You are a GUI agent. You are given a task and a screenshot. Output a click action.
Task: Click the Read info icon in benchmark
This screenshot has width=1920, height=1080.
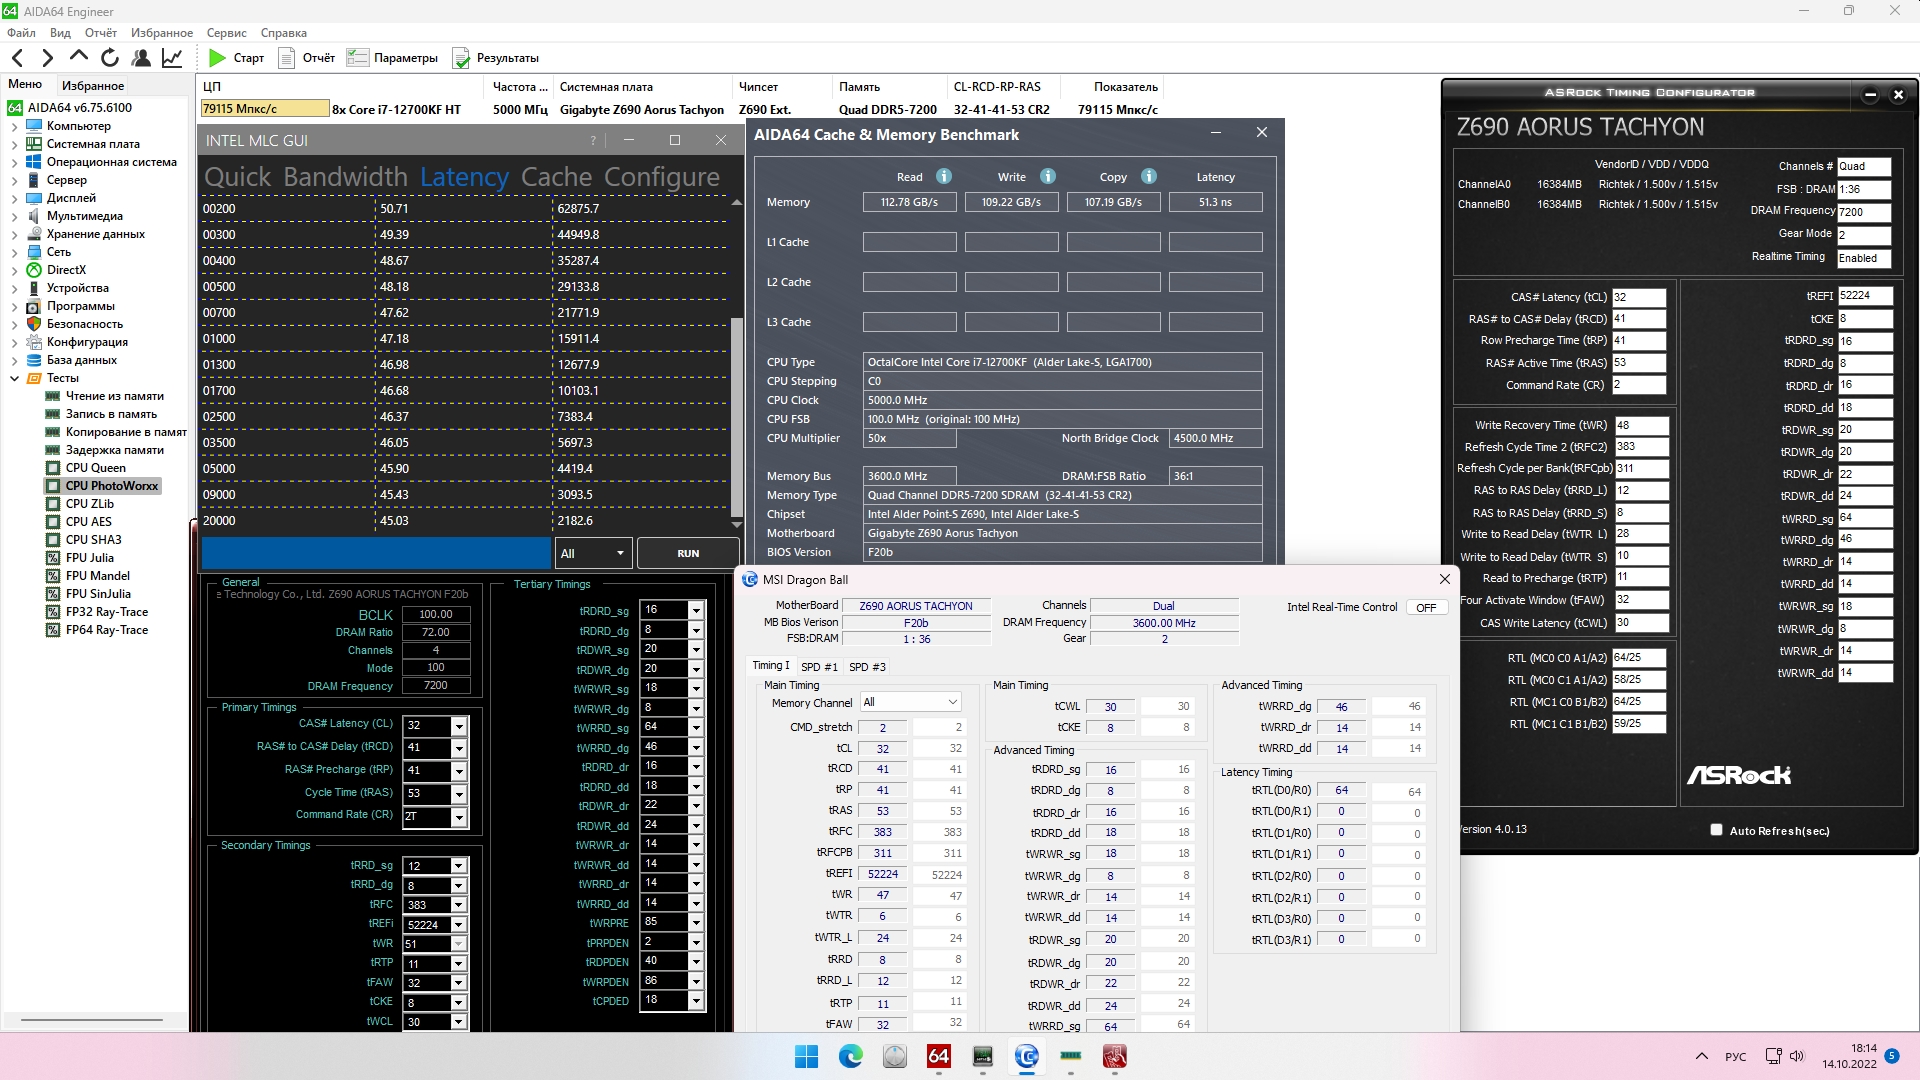pos(943,177)
